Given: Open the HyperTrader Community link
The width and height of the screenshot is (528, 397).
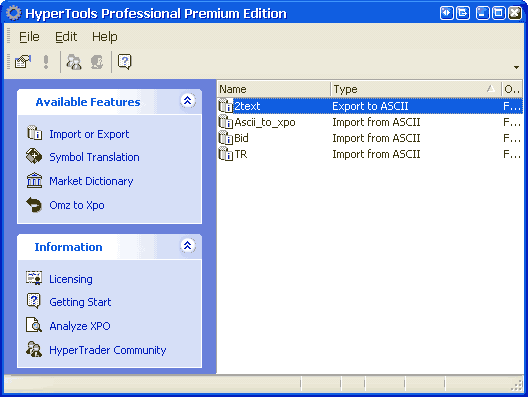Looking at the screenshot, I should [108, 350].
